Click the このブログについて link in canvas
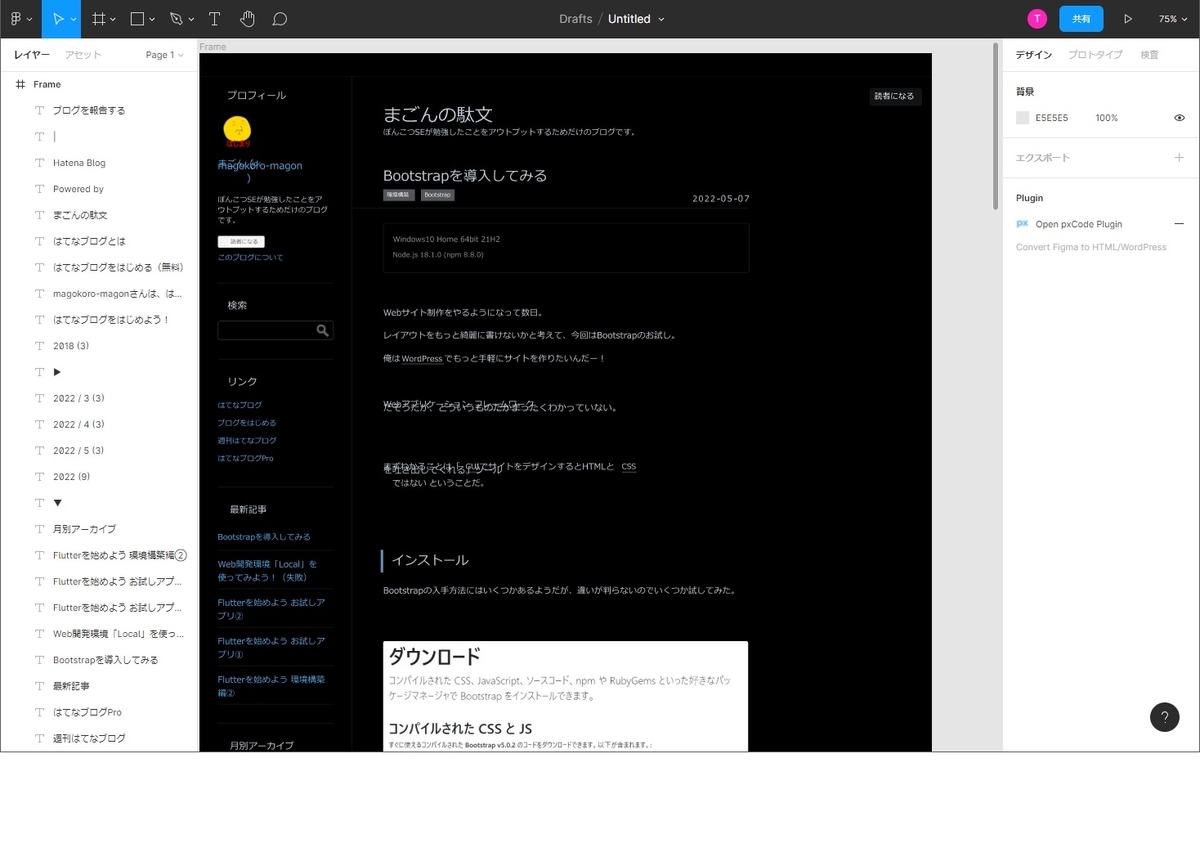Screen dimensions: 1200x848 click(250, 257)
